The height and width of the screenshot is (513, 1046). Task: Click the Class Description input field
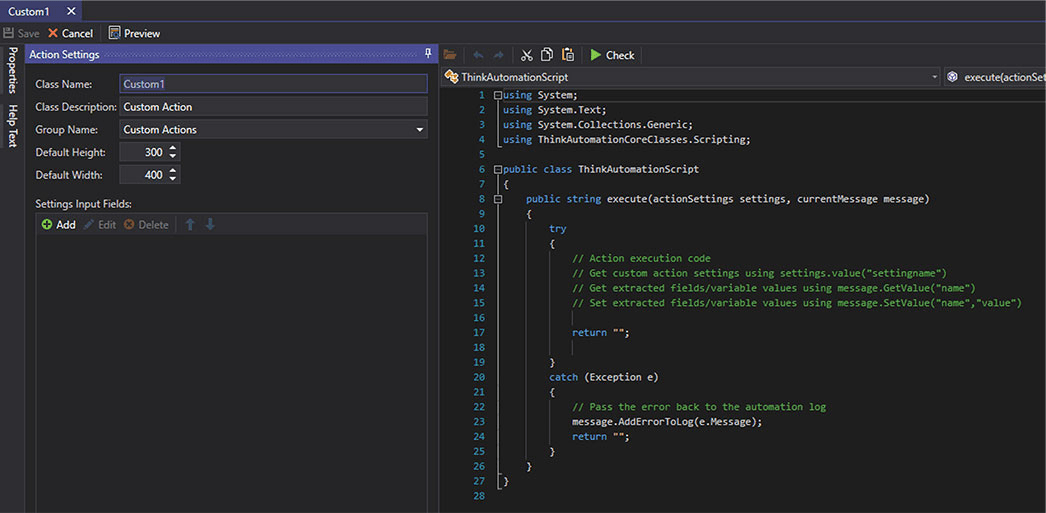click(x=273, y=107)
